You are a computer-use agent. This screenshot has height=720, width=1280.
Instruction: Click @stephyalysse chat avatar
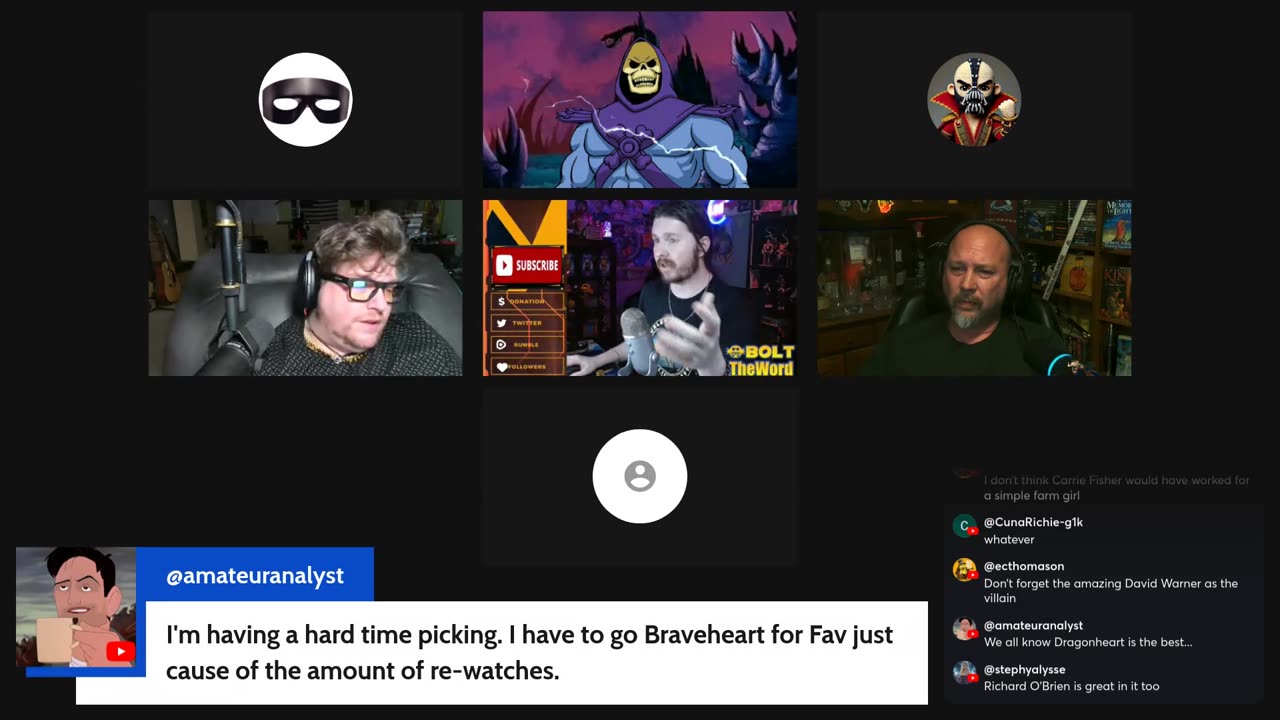pos(964,673)
